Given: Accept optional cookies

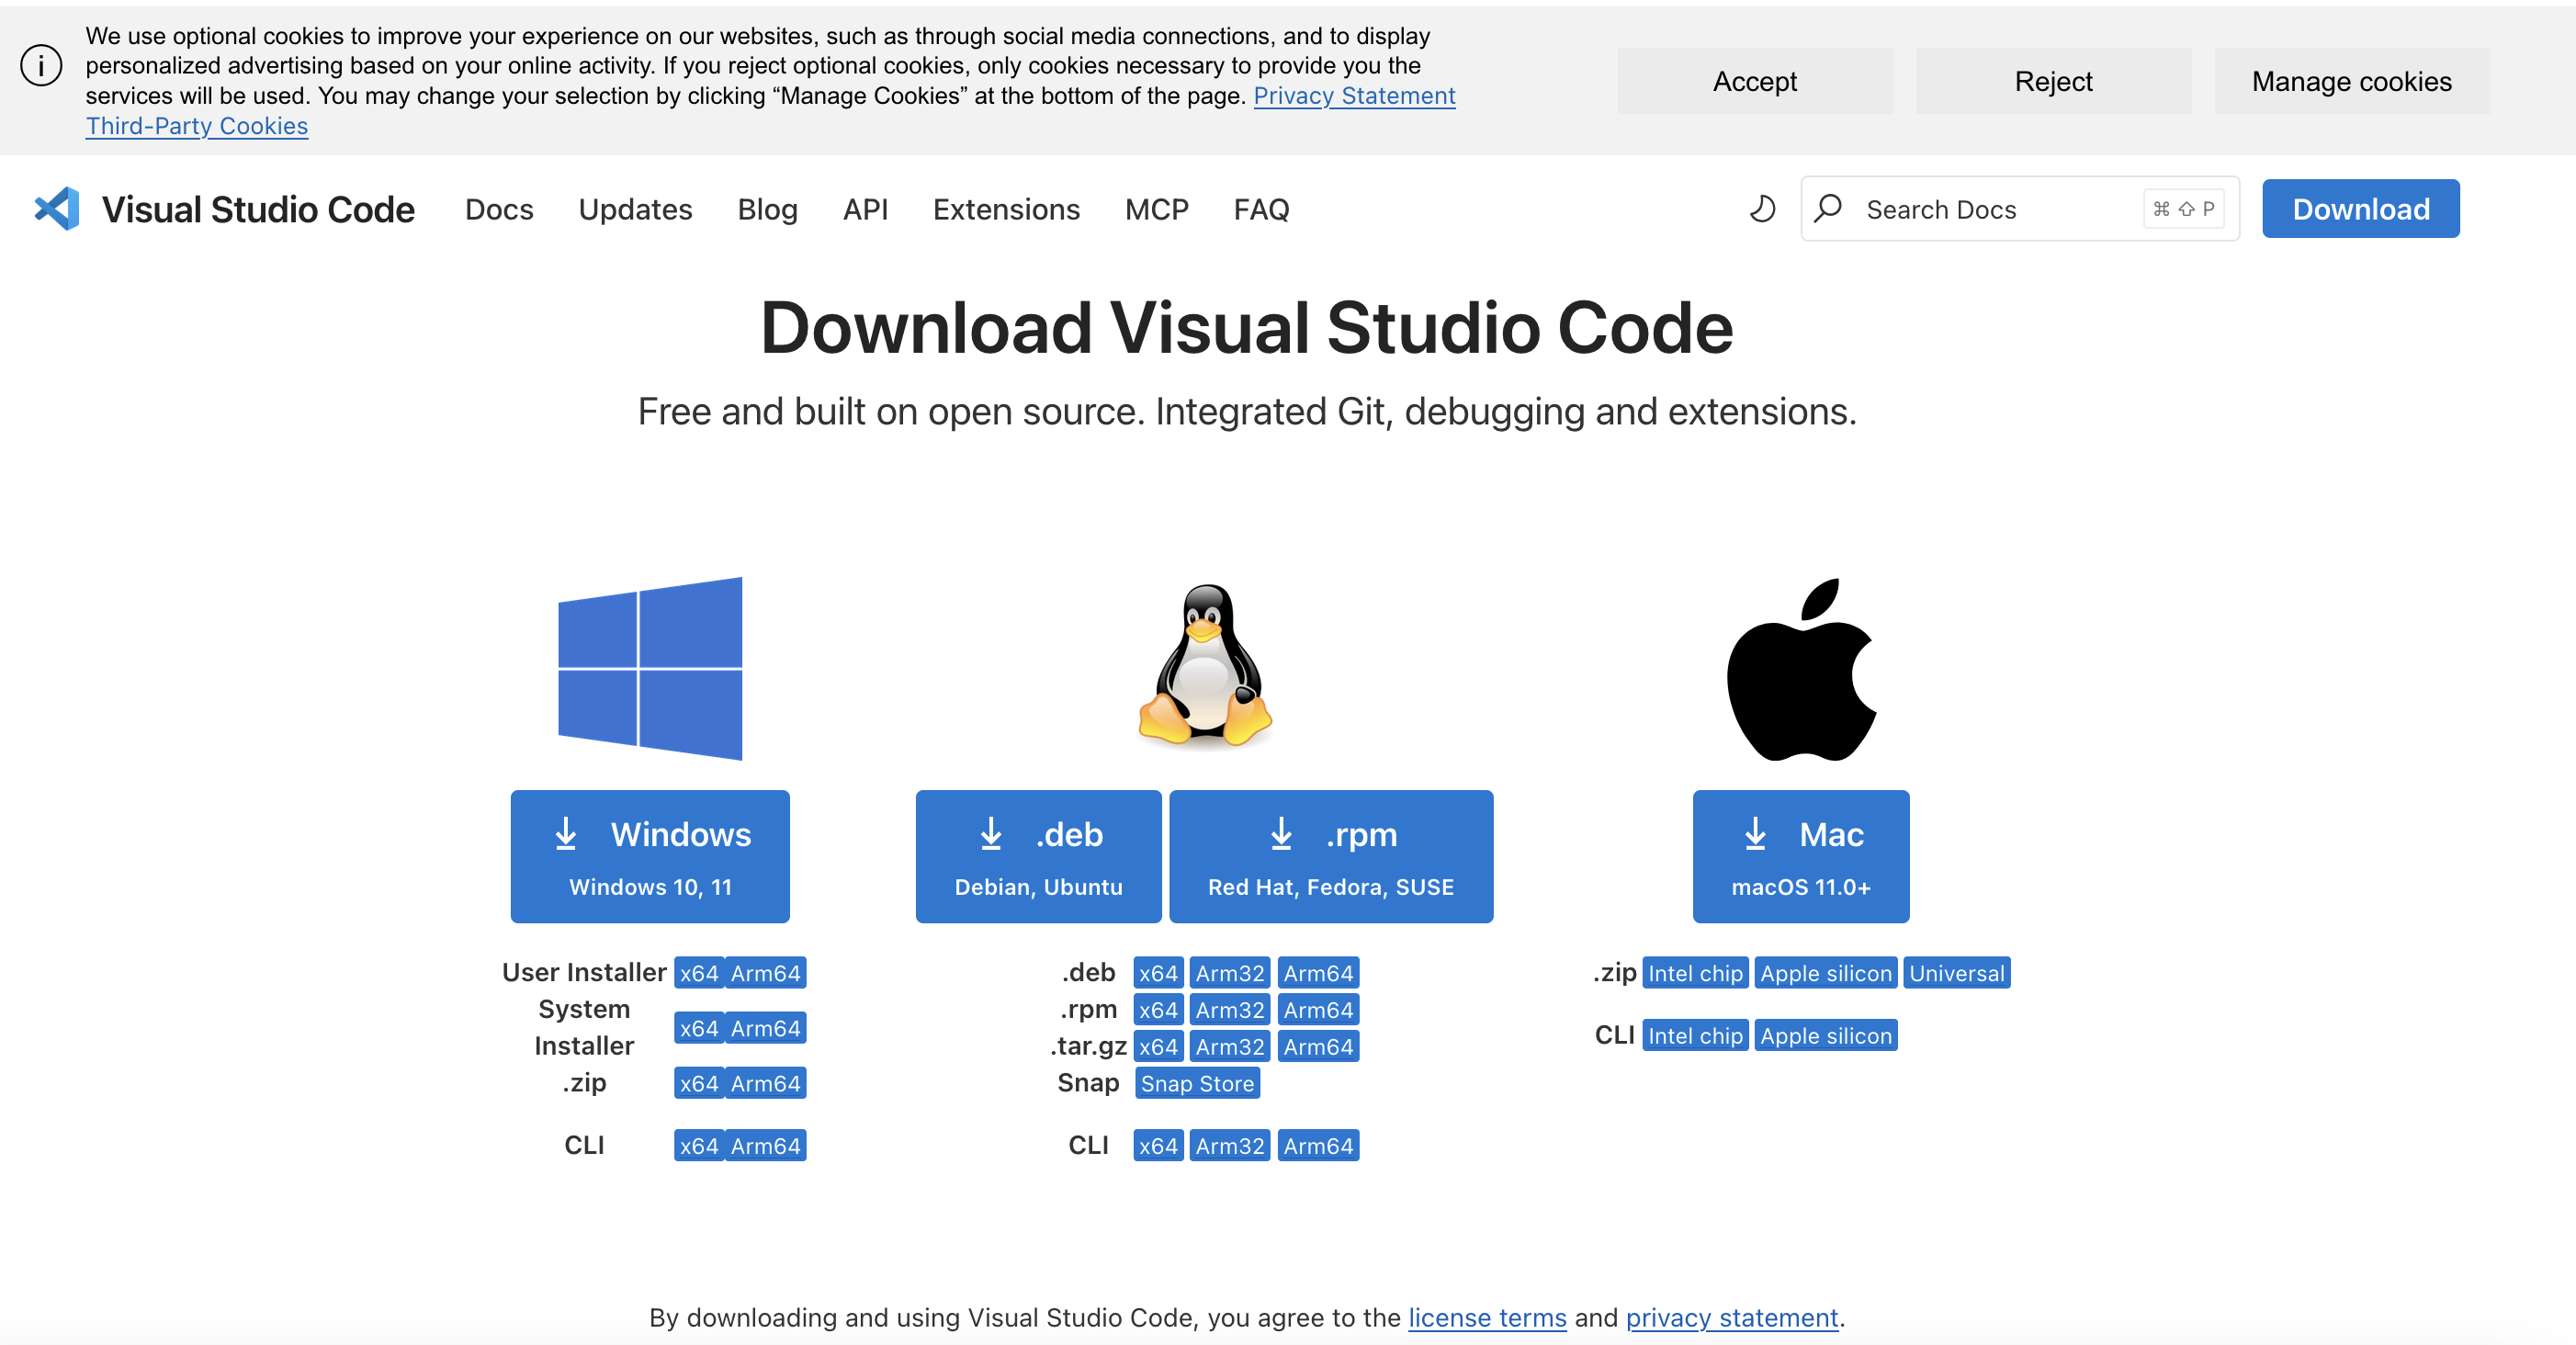Looking at the screenshot, I should click(x=1755, y=81).
